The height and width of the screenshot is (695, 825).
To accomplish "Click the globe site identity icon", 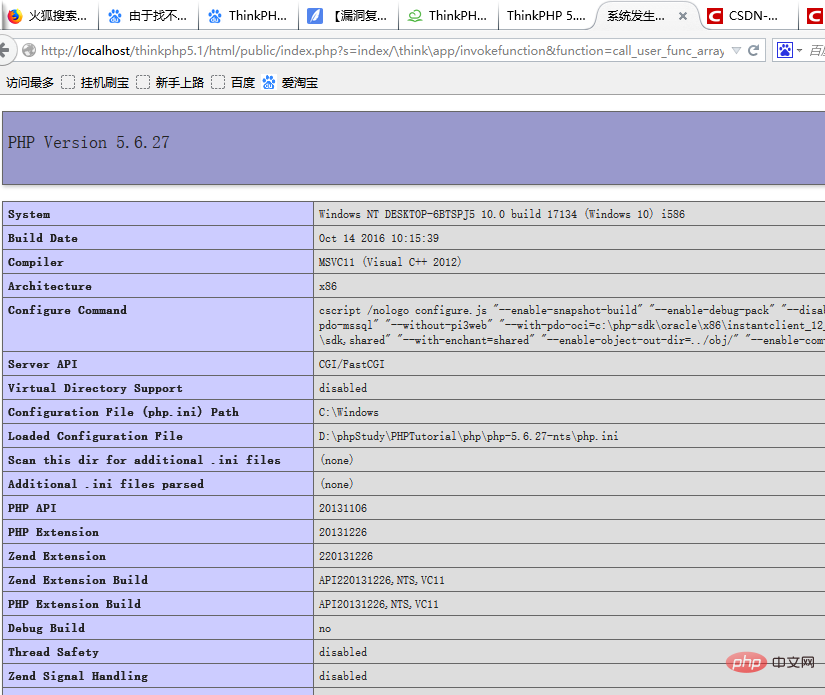I will coord(29,50).
